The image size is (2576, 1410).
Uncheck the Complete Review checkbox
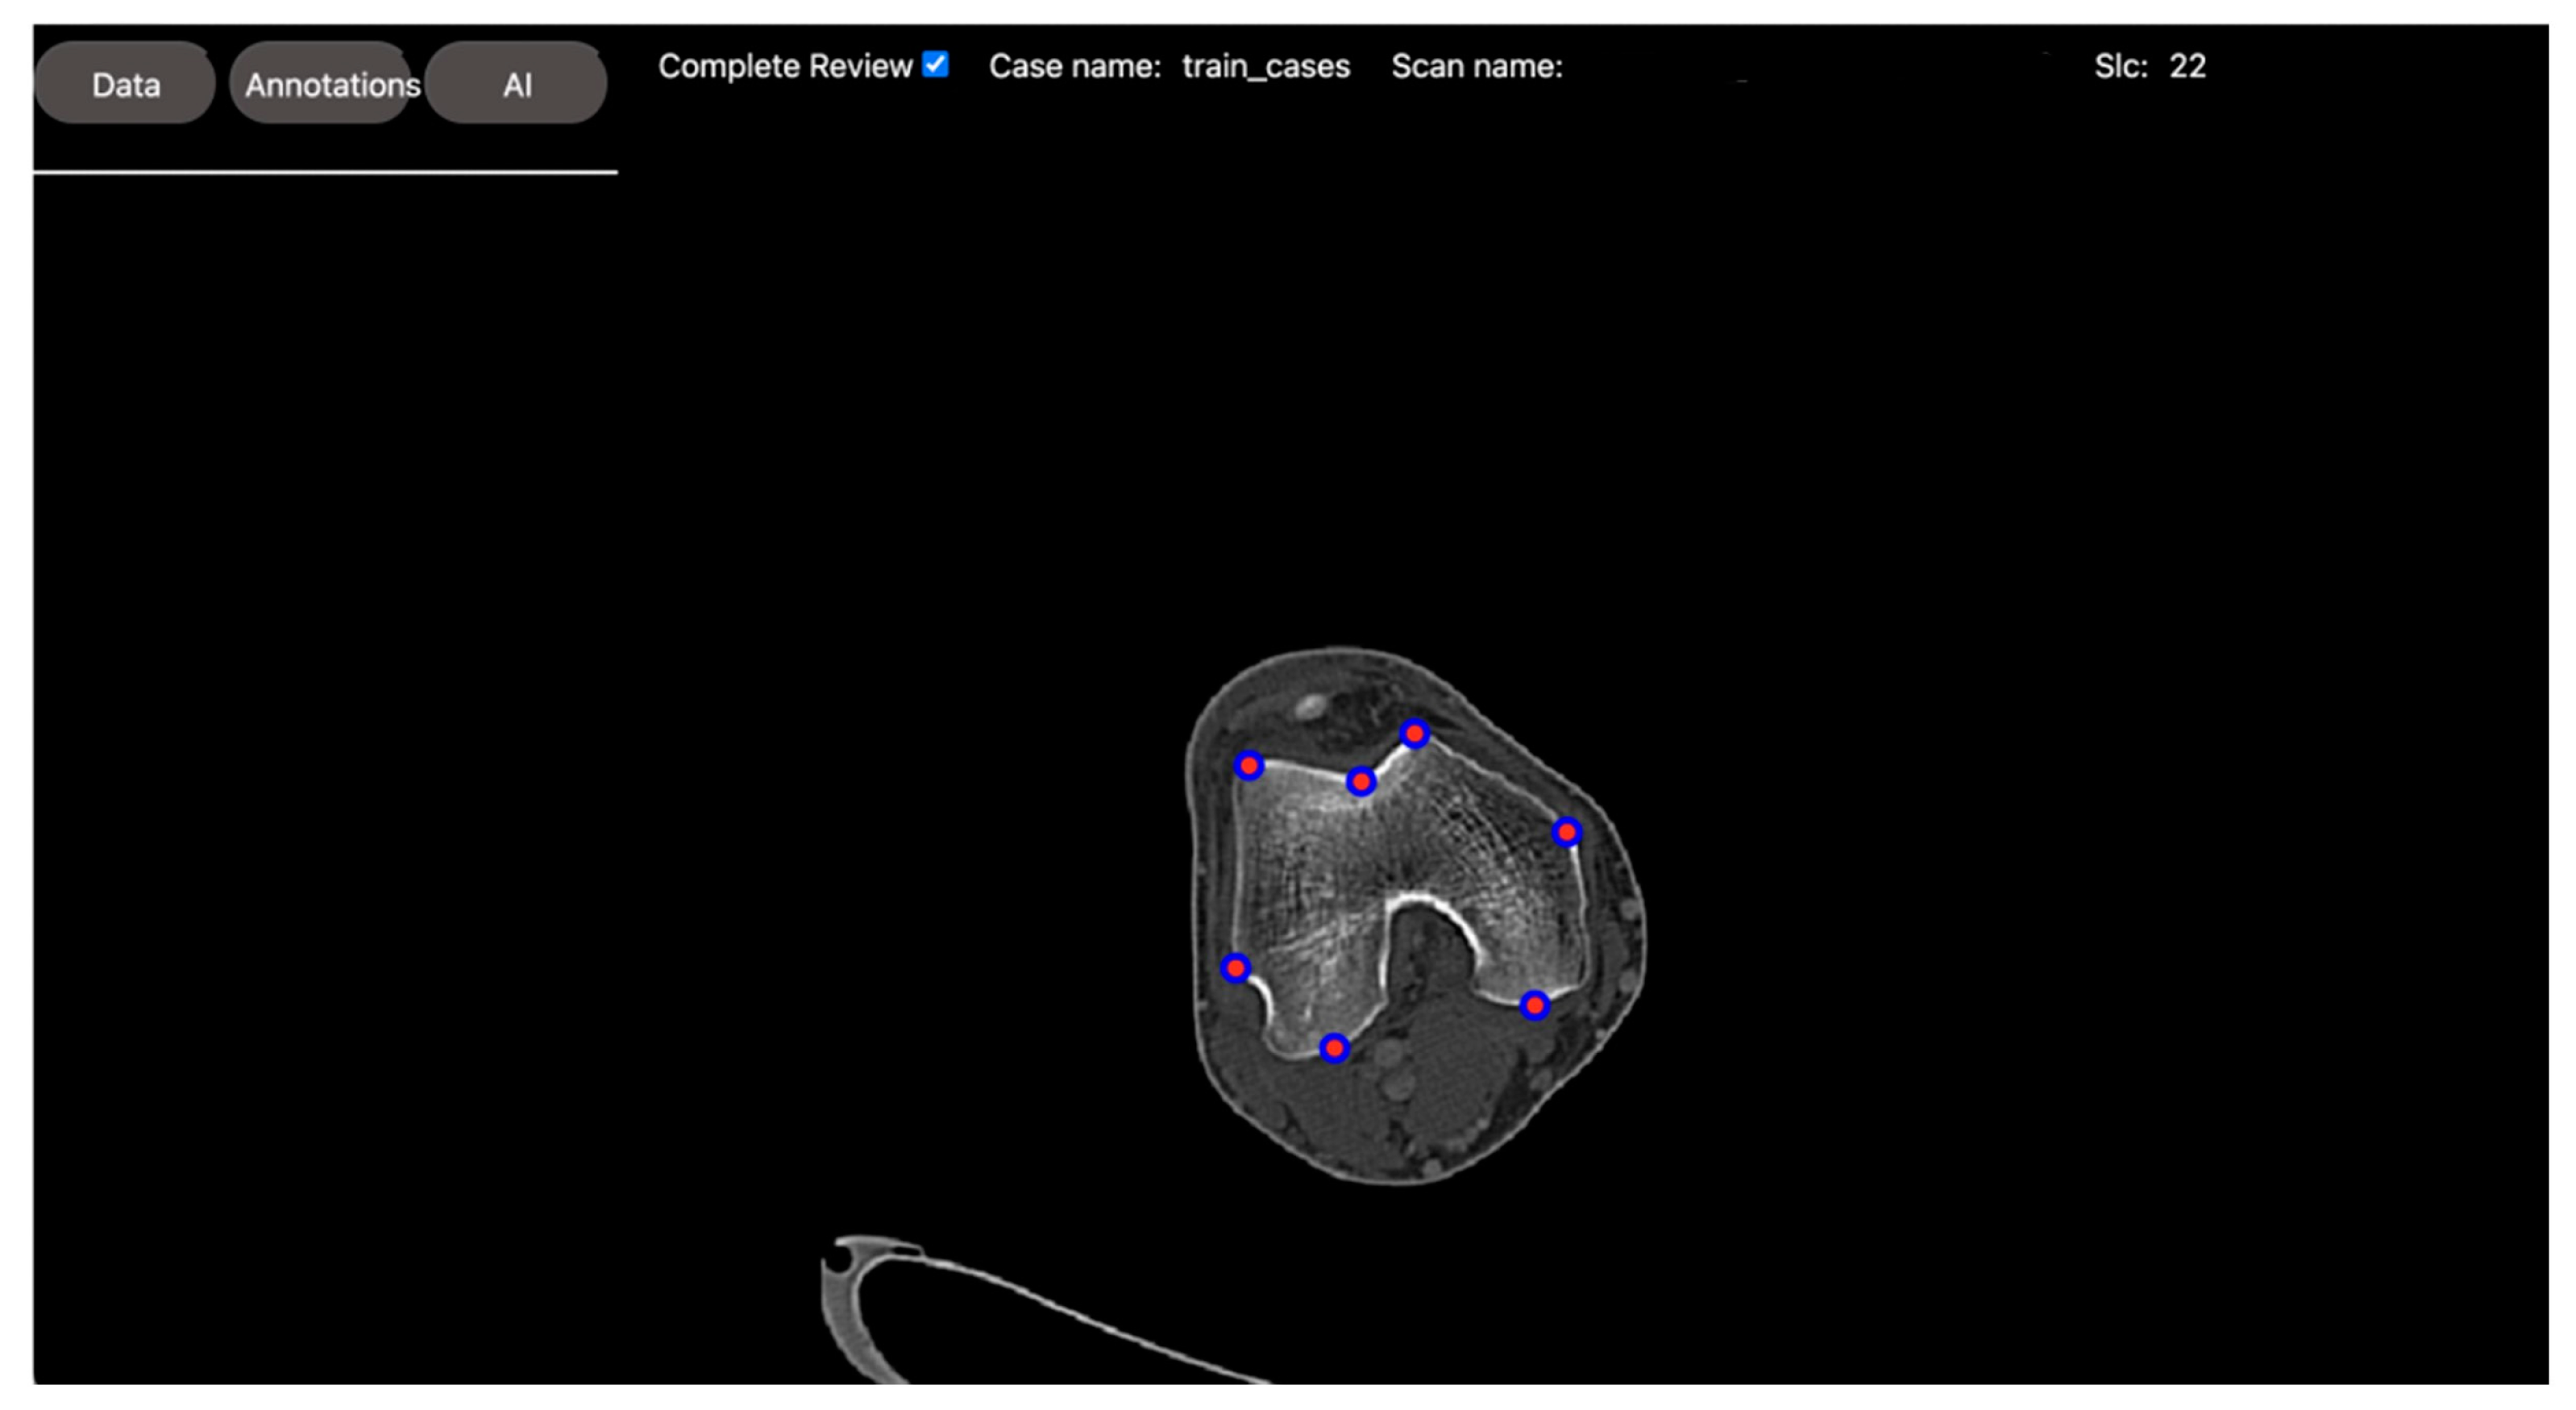(935, 65)
